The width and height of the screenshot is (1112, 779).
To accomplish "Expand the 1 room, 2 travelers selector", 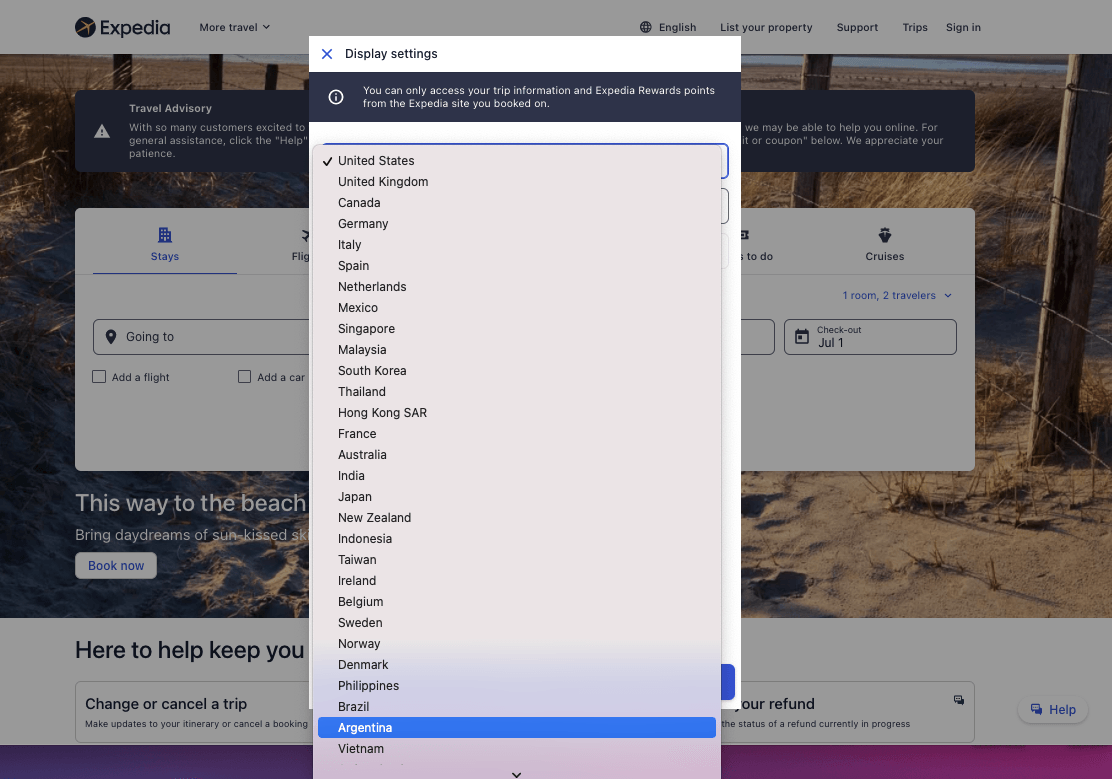I will 897,295.
